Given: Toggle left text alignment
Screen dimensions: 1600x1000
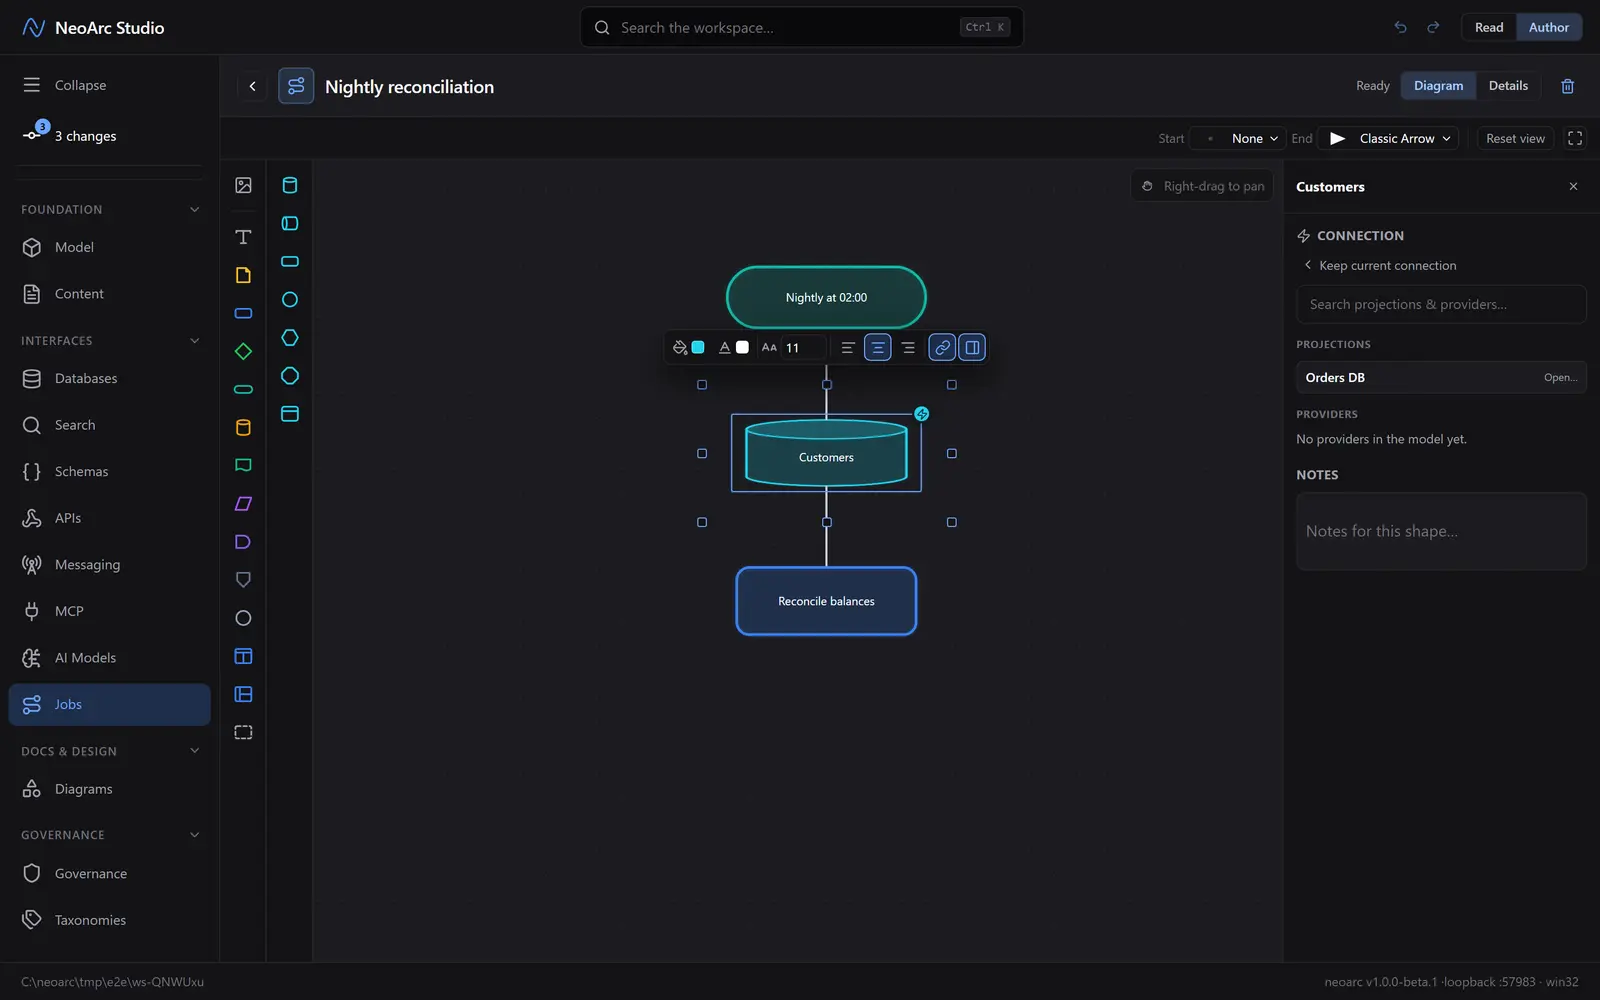Looking at the screenshot, I should [x=848, y=347].
